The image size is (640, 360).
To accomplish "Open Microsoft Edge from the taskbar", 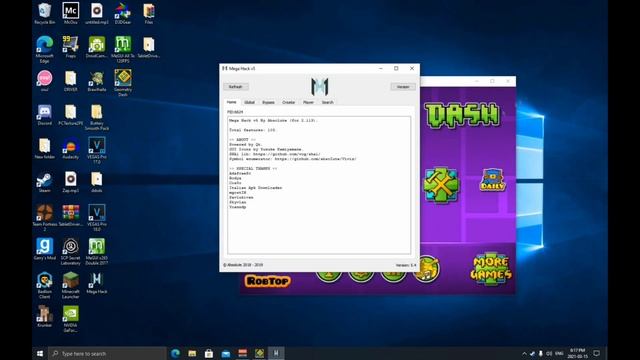I will click(176, 353).
